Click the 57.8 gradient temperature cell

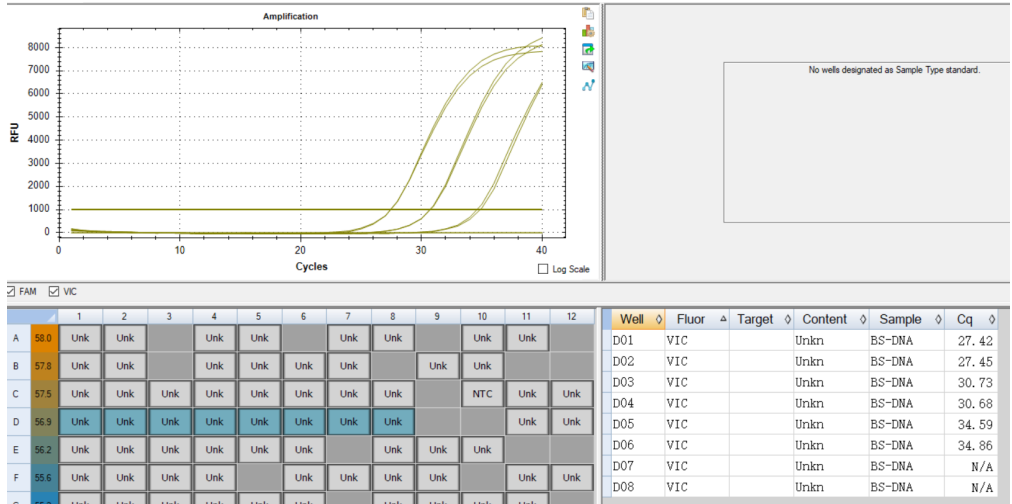pyautogui.click(x=44, y=366)
